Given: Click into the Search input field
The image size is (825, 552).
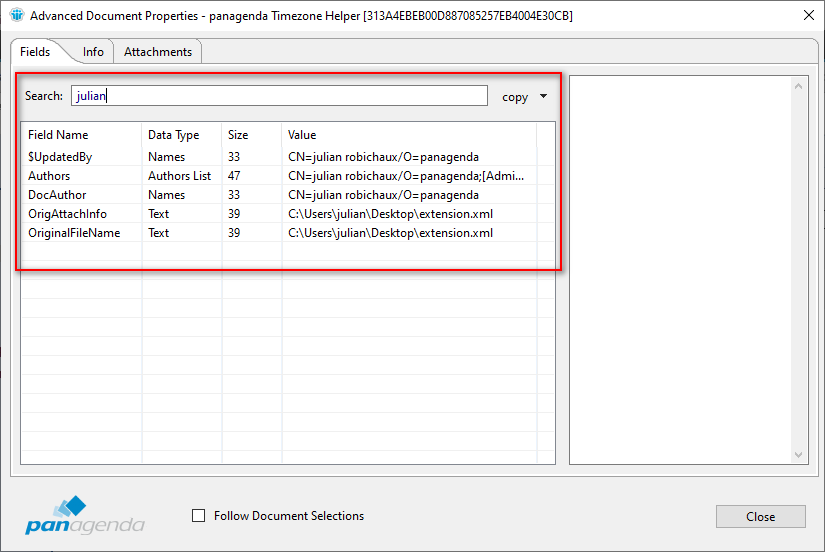Looking at the screenshot, I should tap(279, 96).
